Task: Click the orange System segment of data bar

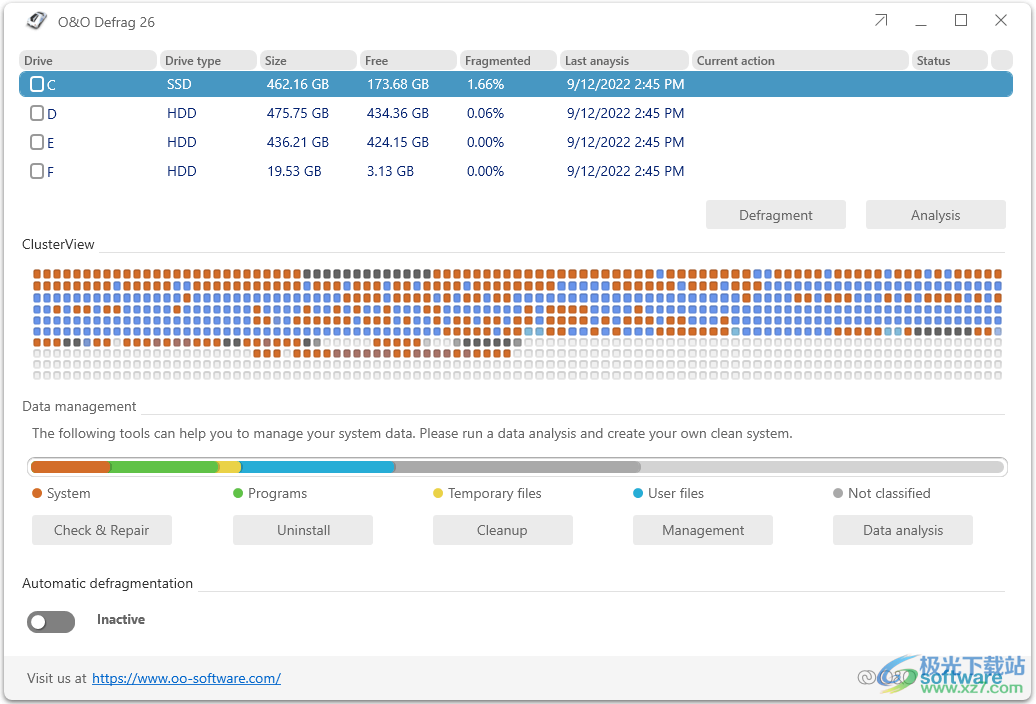Action: pos(71,467)
